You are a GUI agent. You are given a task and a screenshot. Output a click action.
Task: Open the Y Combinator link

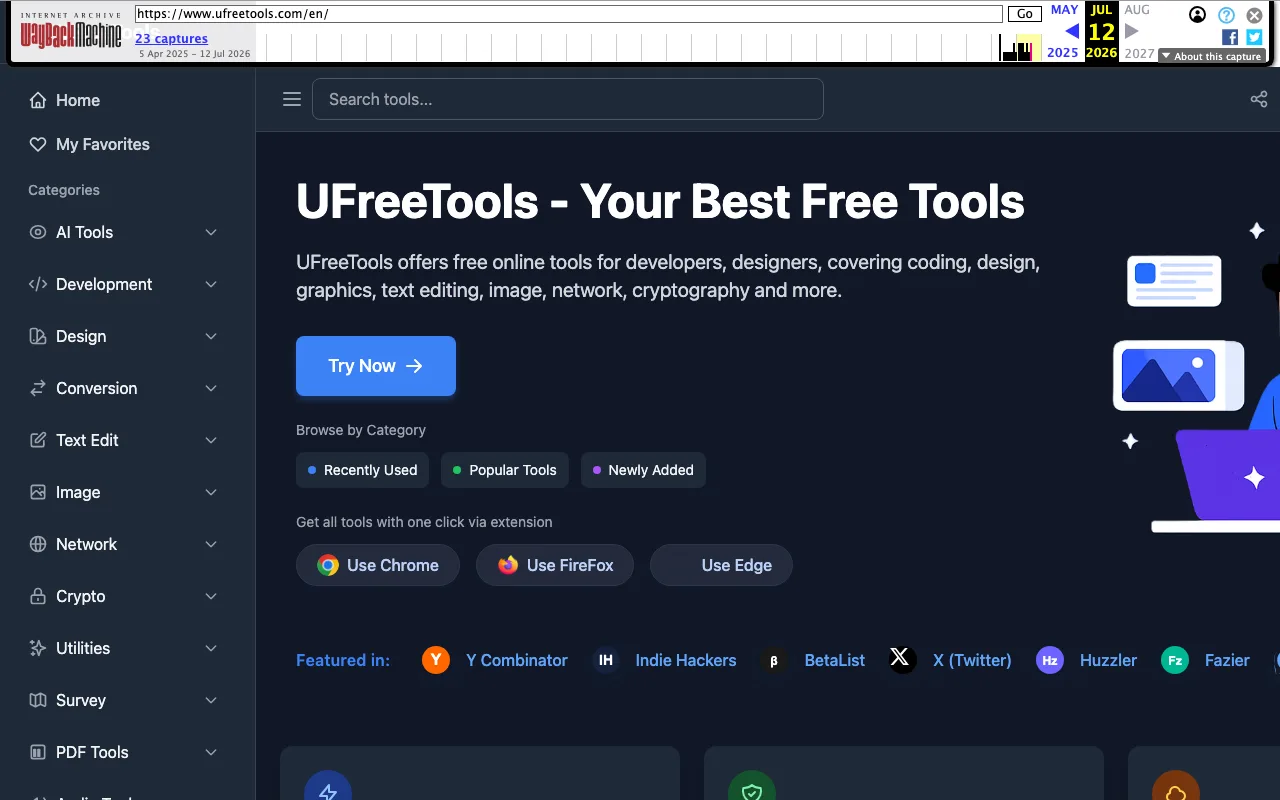517,660
